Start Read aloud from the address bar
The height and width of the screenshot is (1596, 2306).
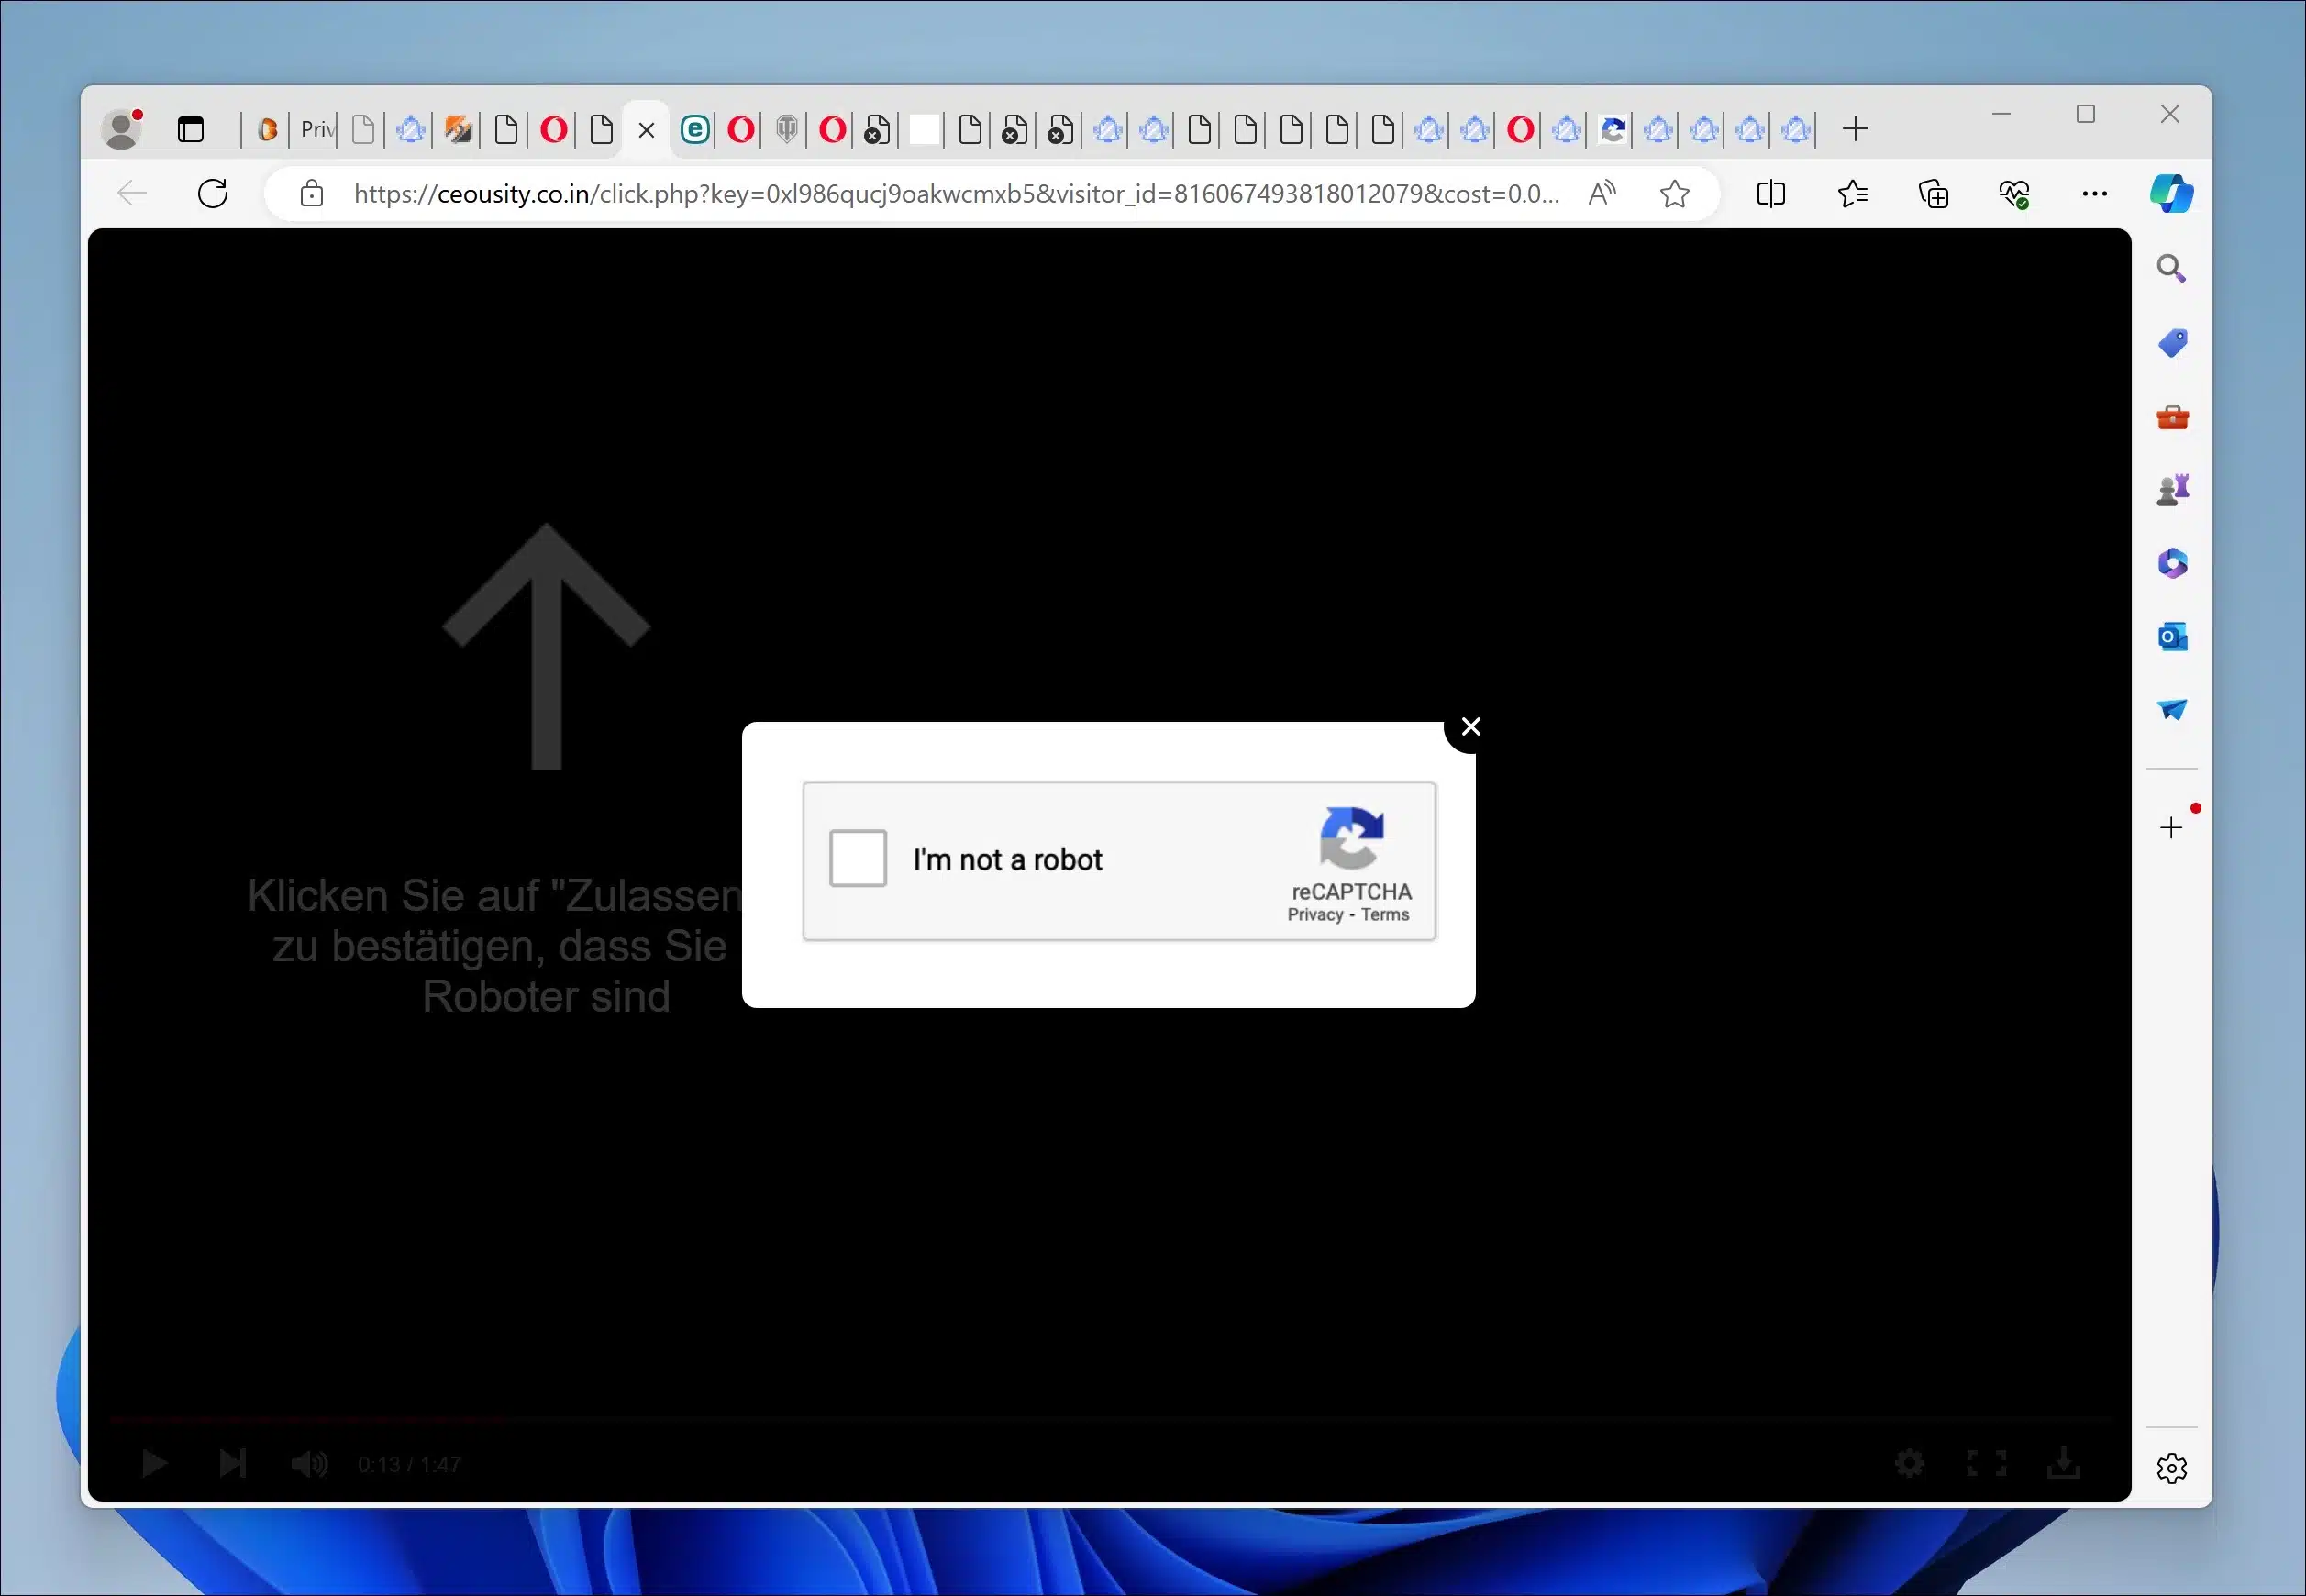point(1602,193)
